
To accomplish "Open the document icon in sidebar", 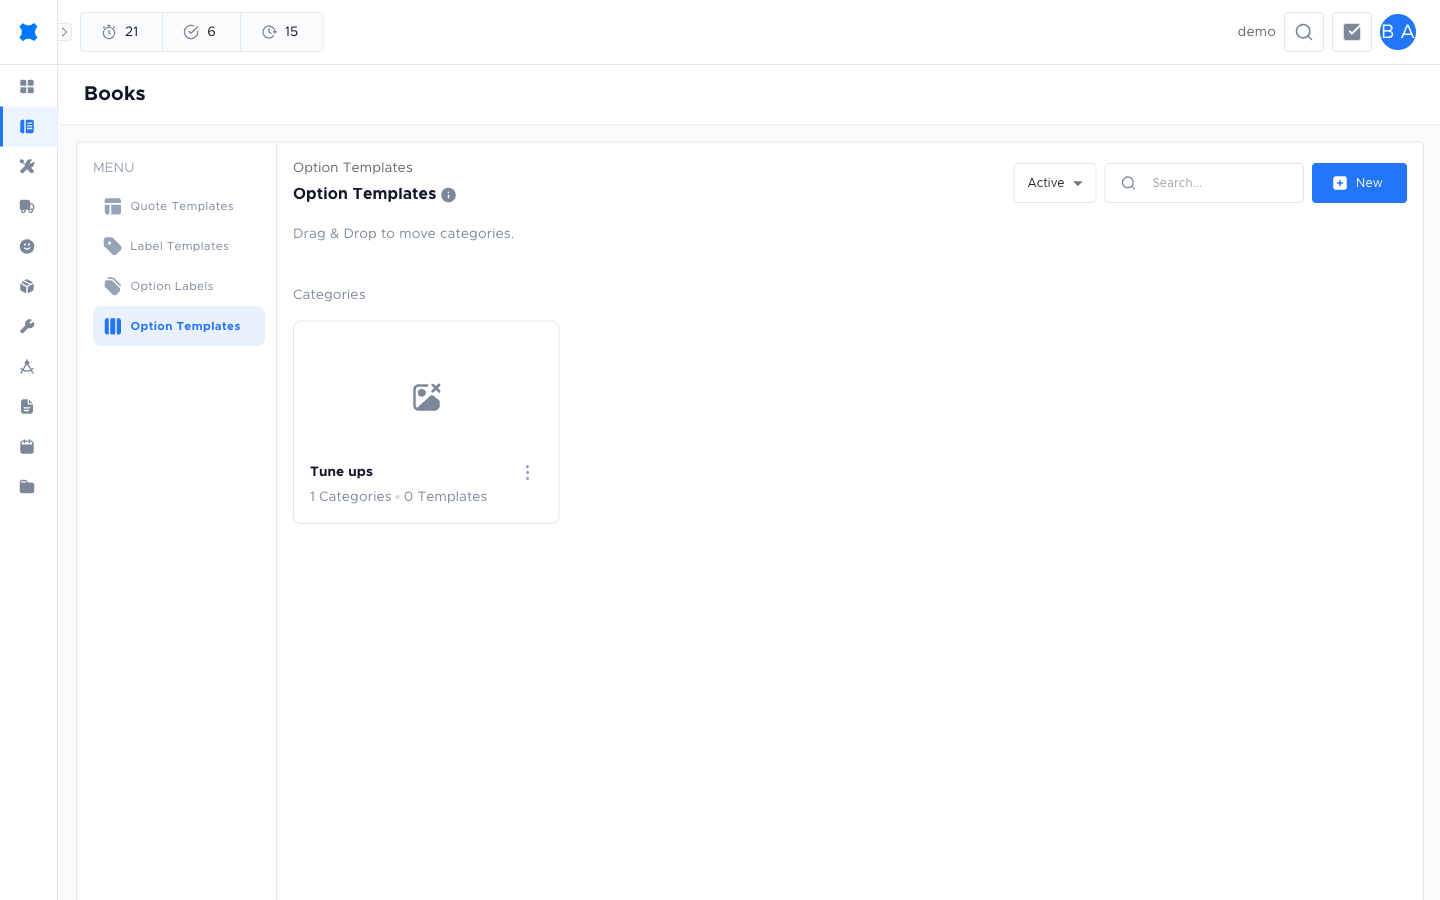I will click(x=27, y=407).
